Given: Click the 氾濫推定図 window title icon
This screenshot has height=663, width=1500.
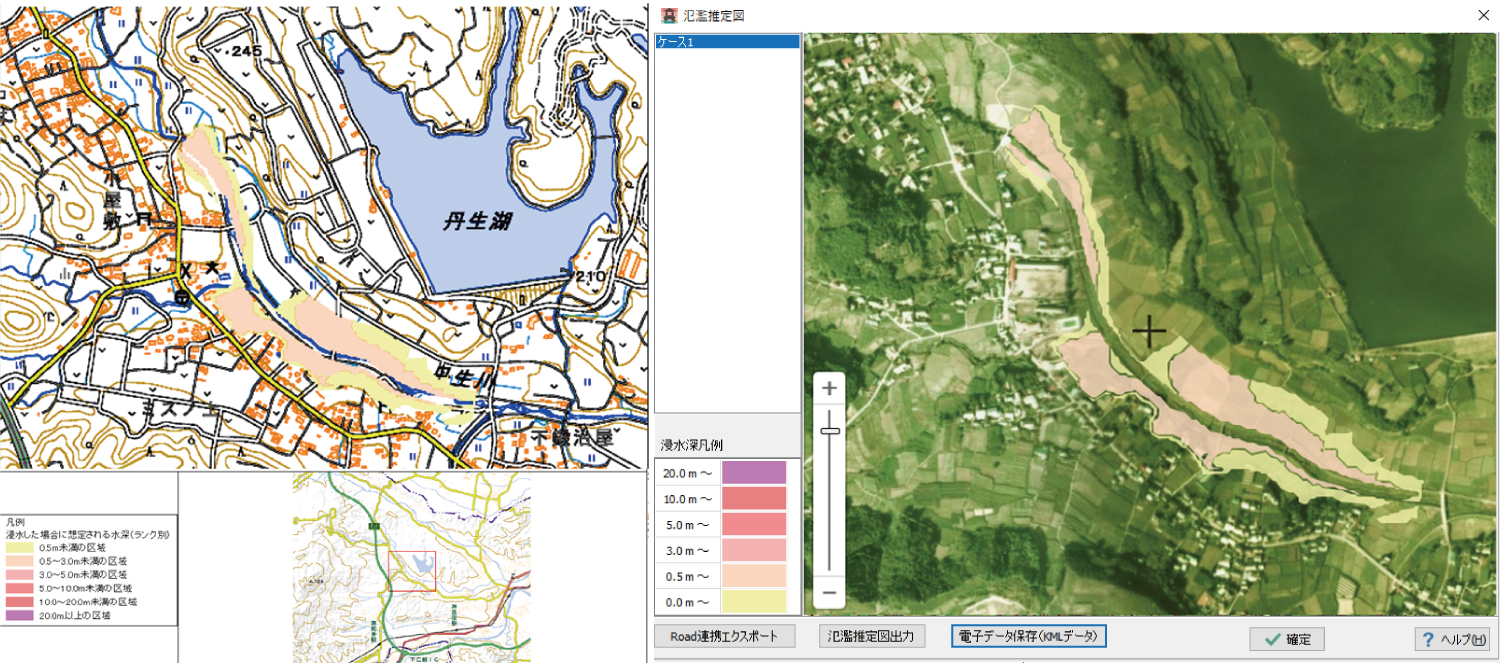Looking at the screenshot, I should (x=669, y=16).
